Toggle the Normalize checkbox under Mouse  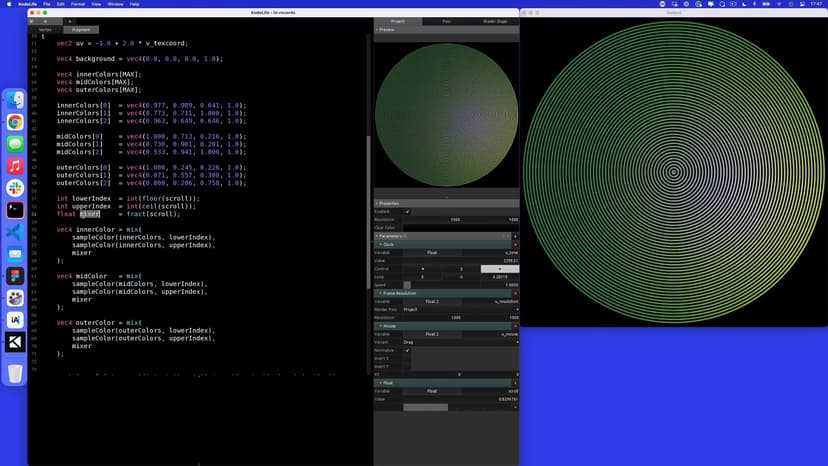[407, 350]
